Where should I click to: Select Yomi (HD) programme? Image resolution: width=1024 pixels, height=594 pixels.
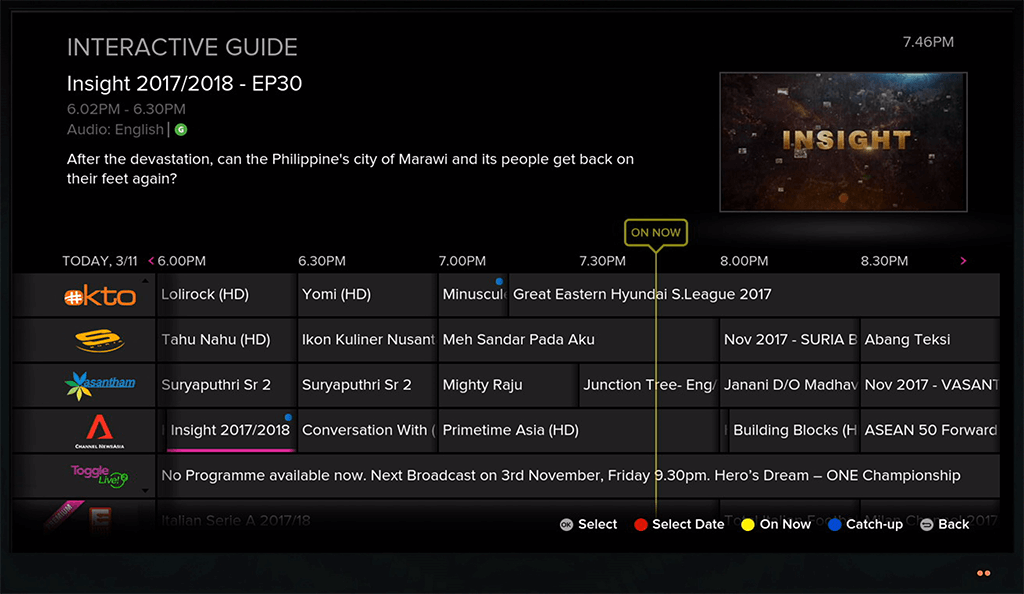(x=367, y=294)
